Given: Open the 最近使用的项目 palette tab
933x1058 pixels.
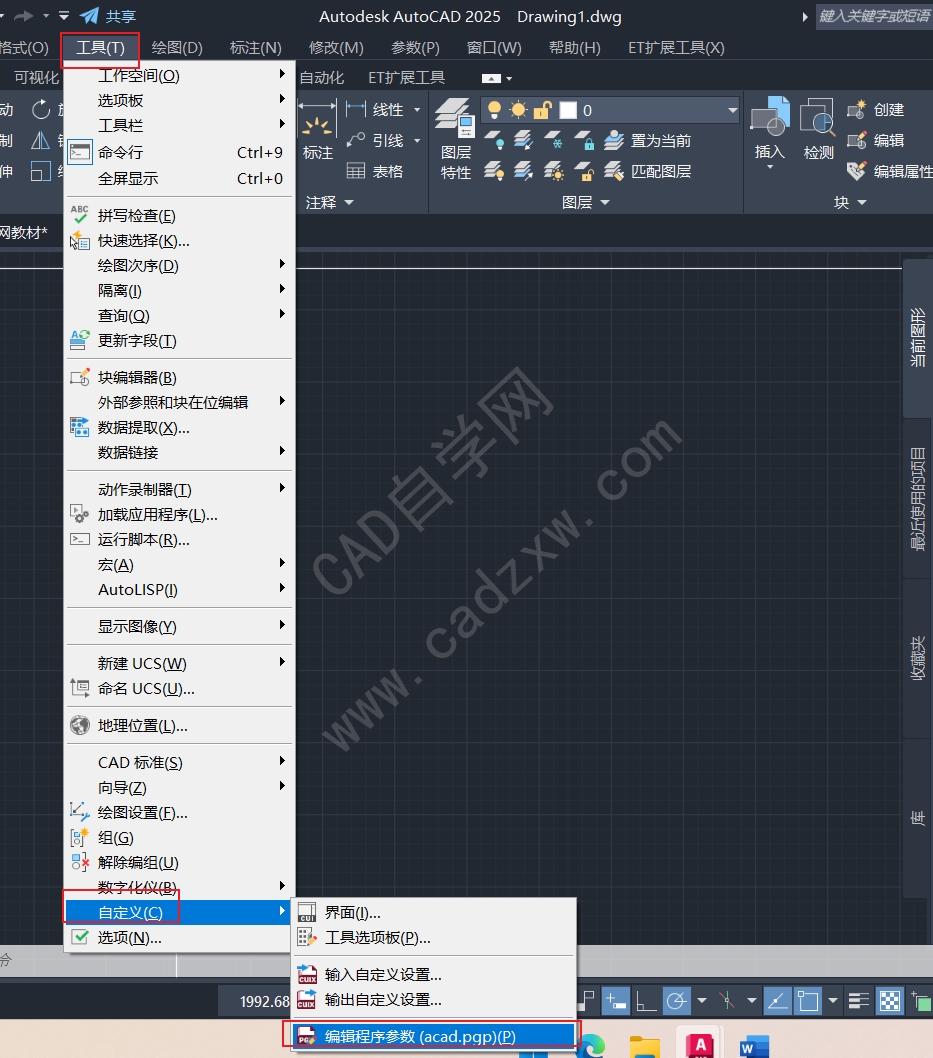Looking at the screenshot, I should coord(917,499).
